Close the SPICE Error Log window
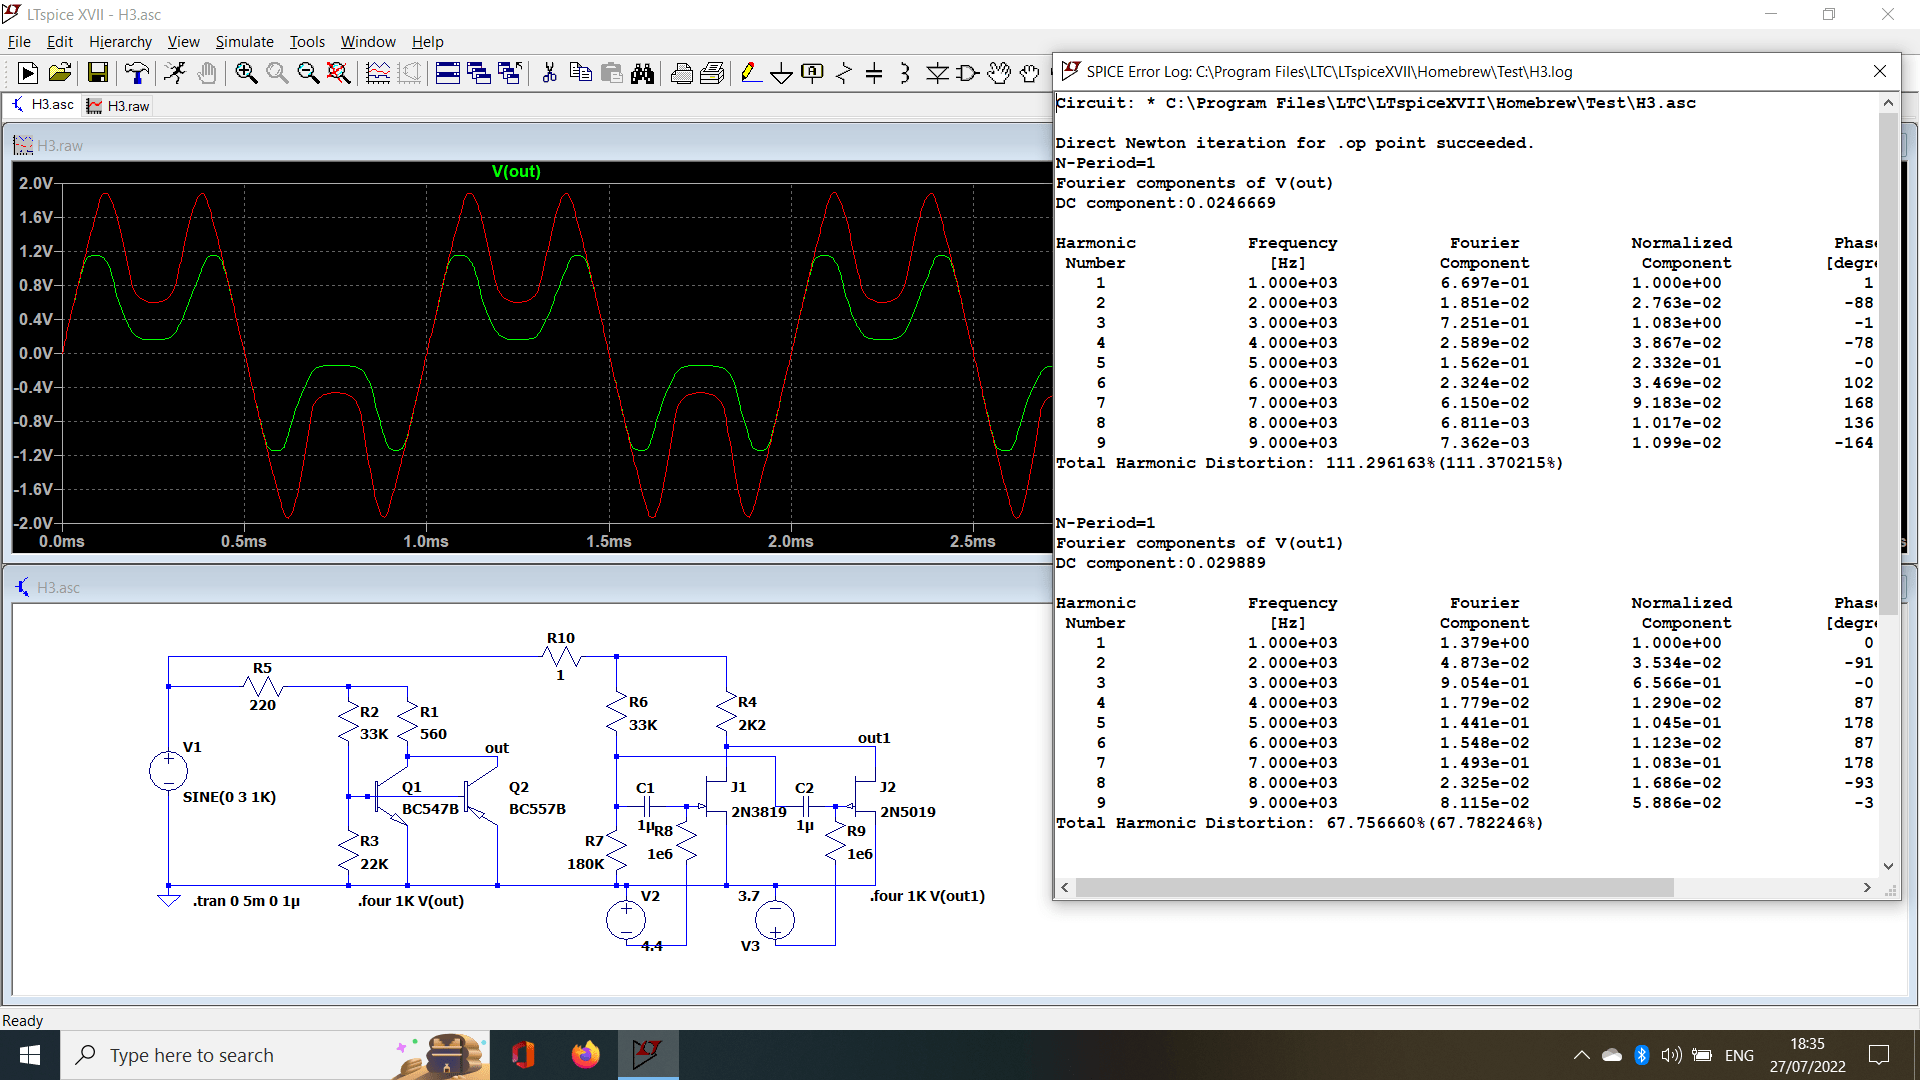1920x1080 pixels. 1879,71
